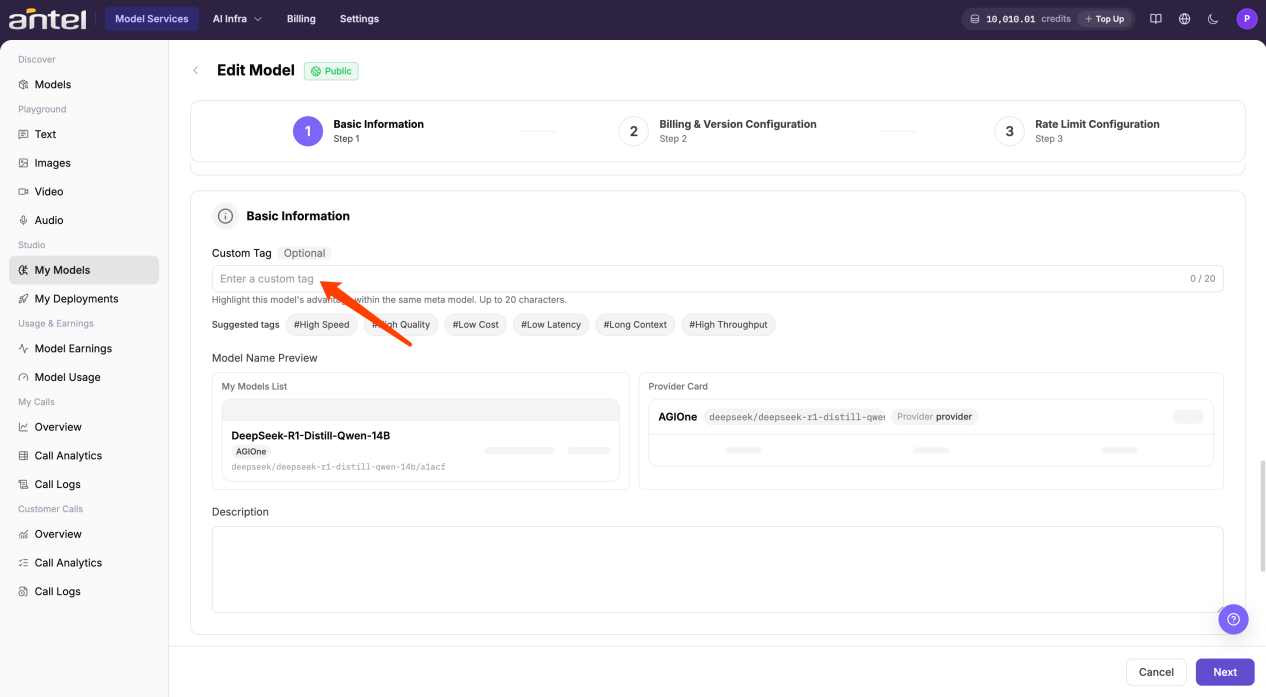Click the back arrow beside Edit Model
This screenshot has width=1266, height=697.
click(196, 70)
